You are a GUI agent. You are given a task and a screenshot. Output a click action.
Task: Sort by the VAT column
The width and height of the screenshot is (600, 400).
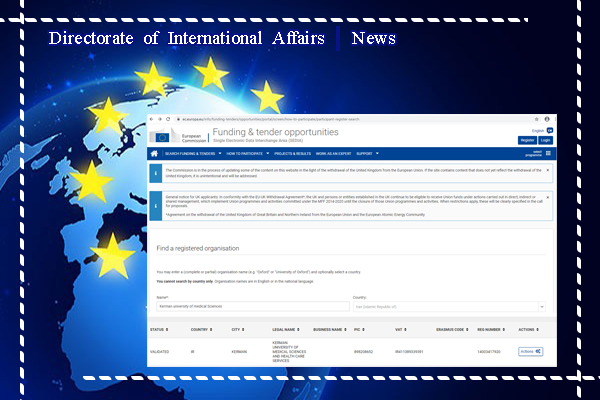point(401,330)
